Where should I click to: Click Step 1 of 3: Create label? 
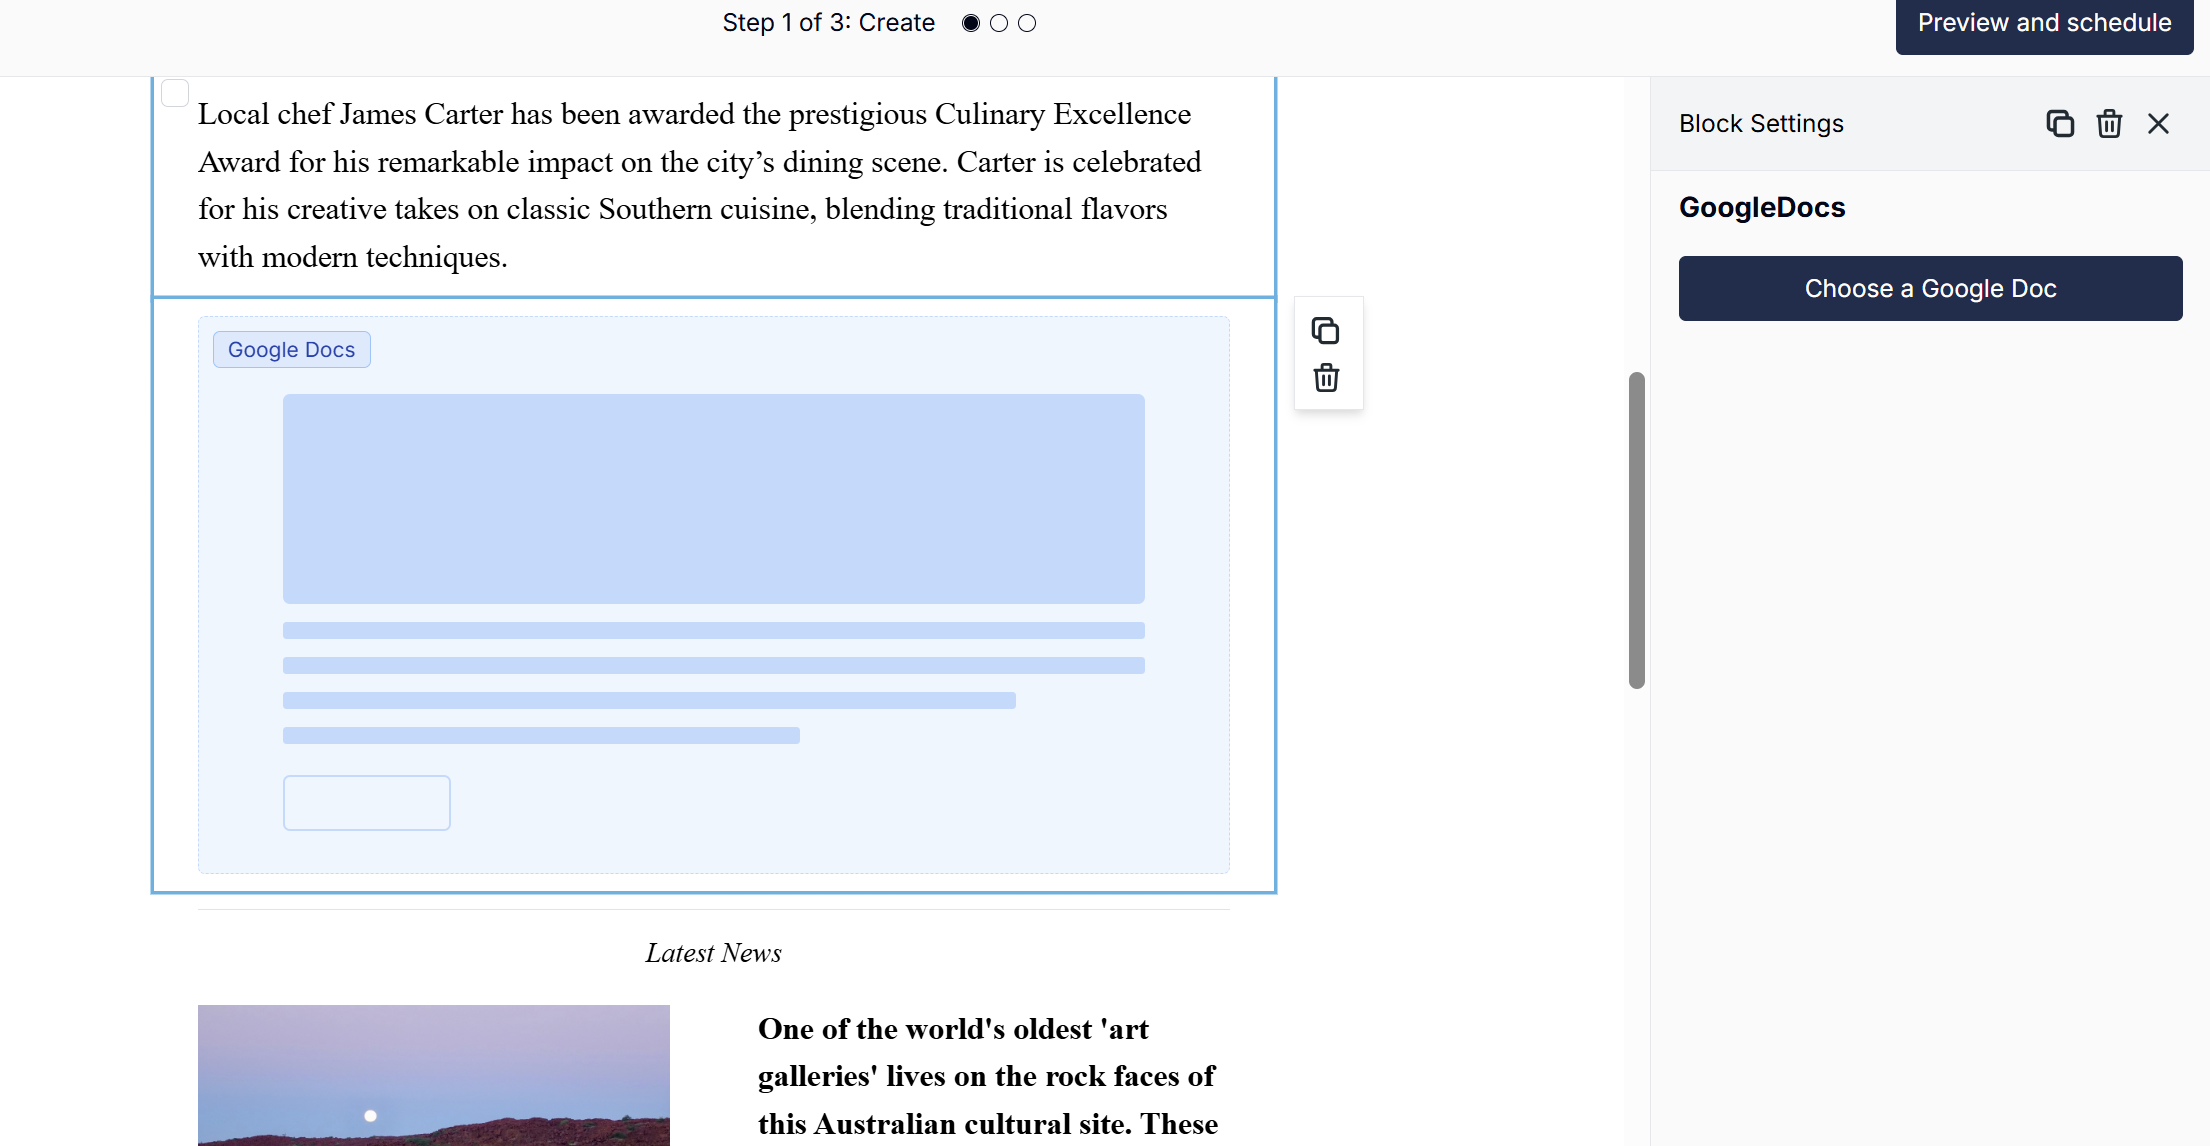point(829,22)
